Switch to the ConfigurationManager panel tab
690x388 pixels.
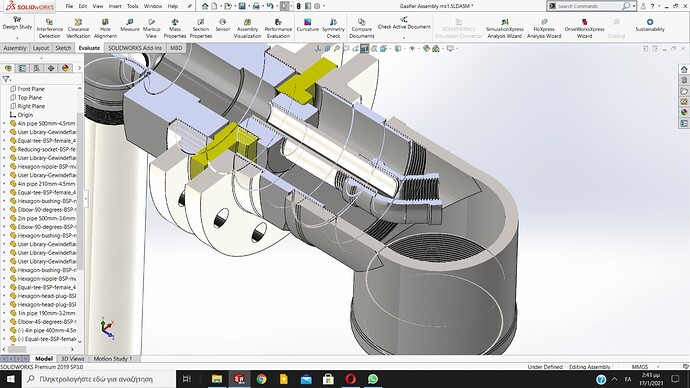[x=37, y=68]
